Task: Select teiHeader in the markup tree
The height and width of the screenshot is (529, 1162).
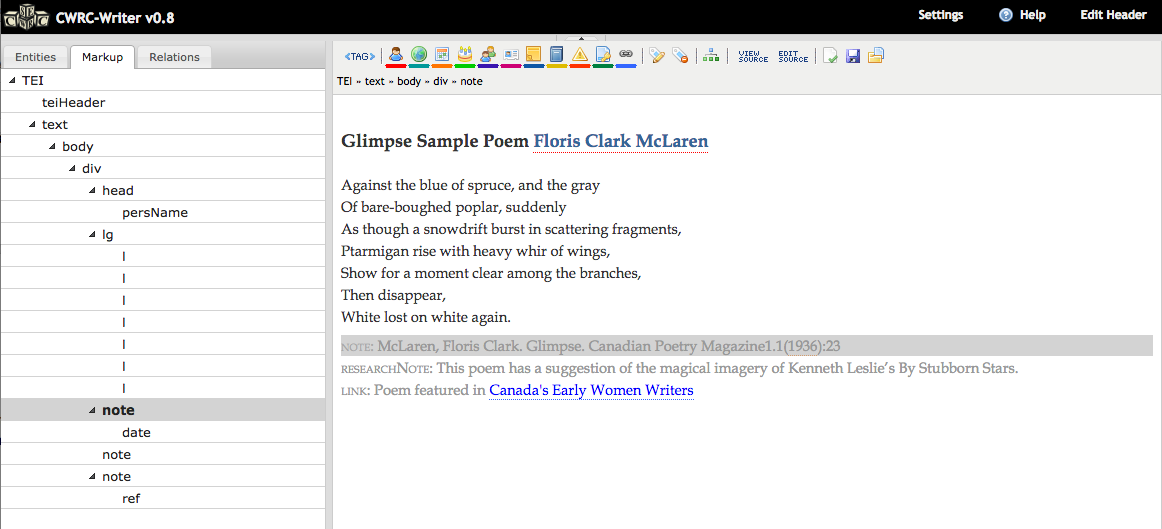Action: [73, 102]
